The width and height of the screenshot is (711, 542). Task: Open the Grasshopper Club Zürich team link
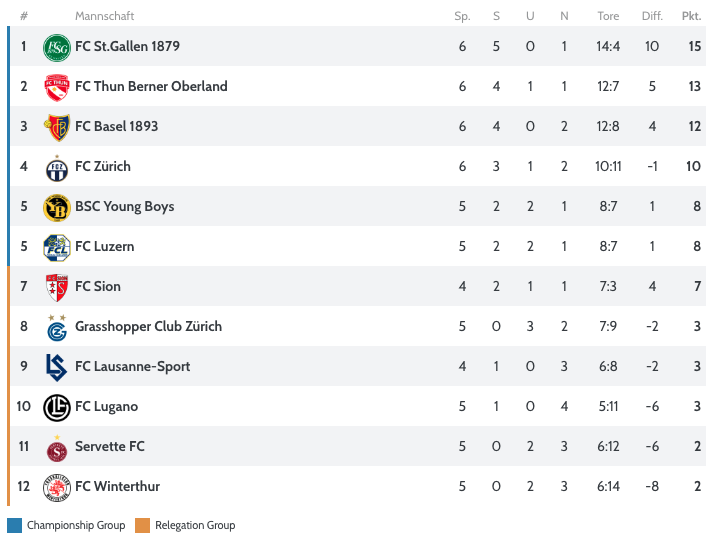pyautogui.click(x=149, y=326)
